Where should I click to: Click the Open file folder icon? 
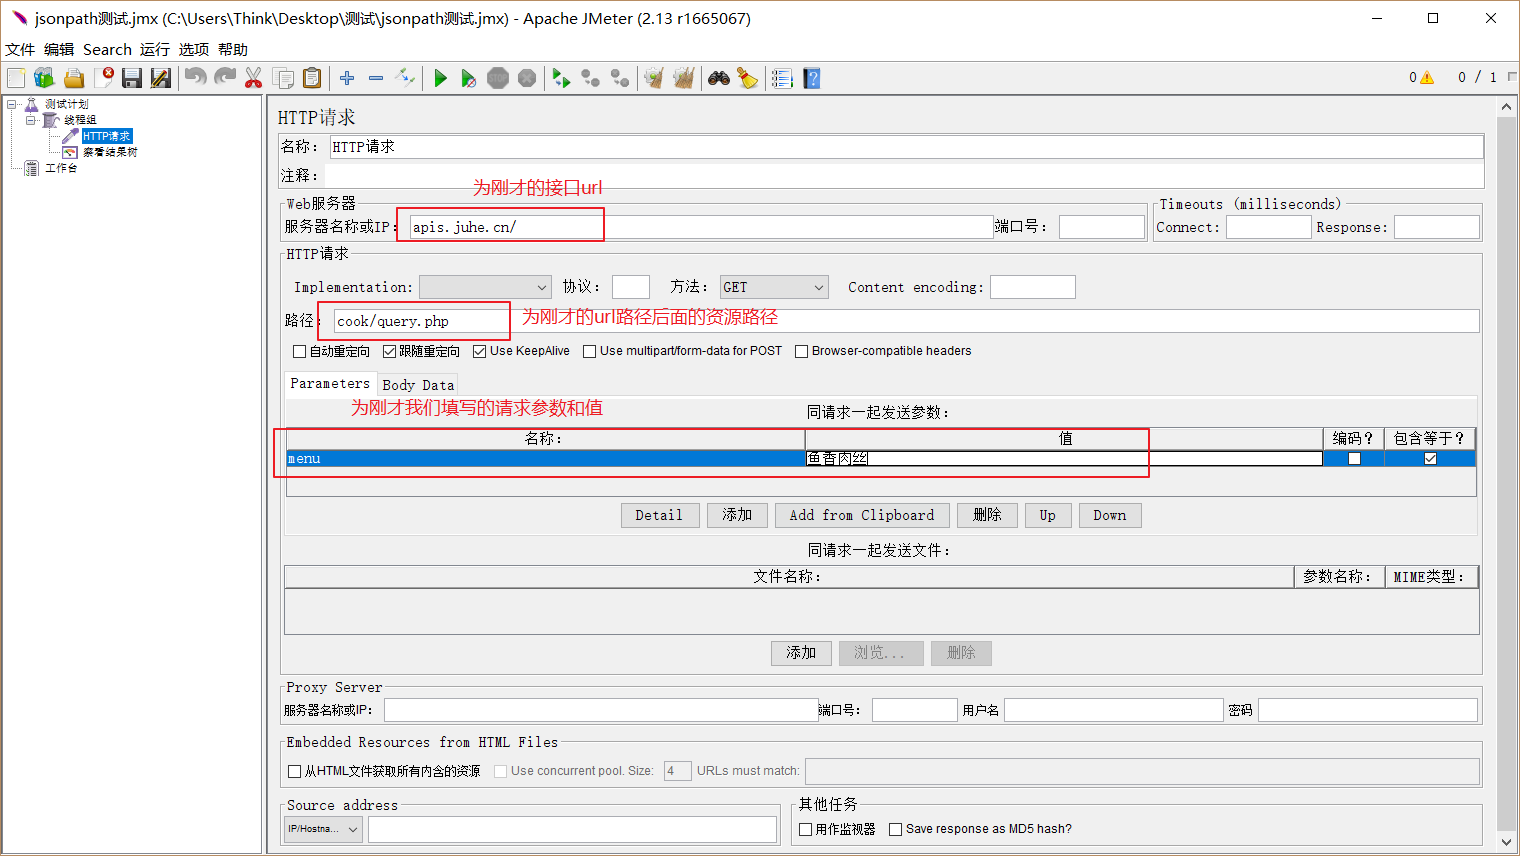74,78
